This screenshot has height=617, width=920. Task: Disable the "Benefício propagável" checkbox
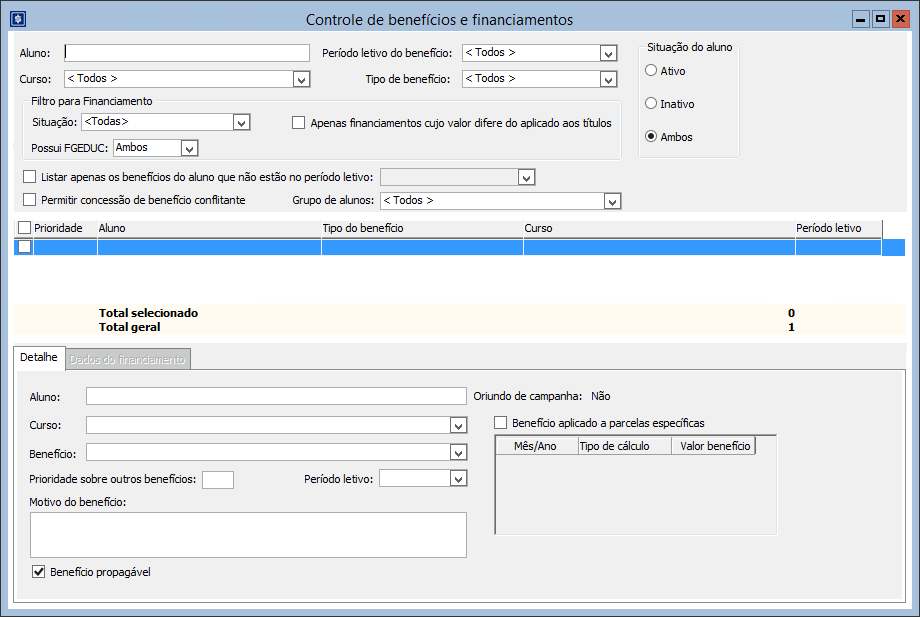click(x=38, y=571)
